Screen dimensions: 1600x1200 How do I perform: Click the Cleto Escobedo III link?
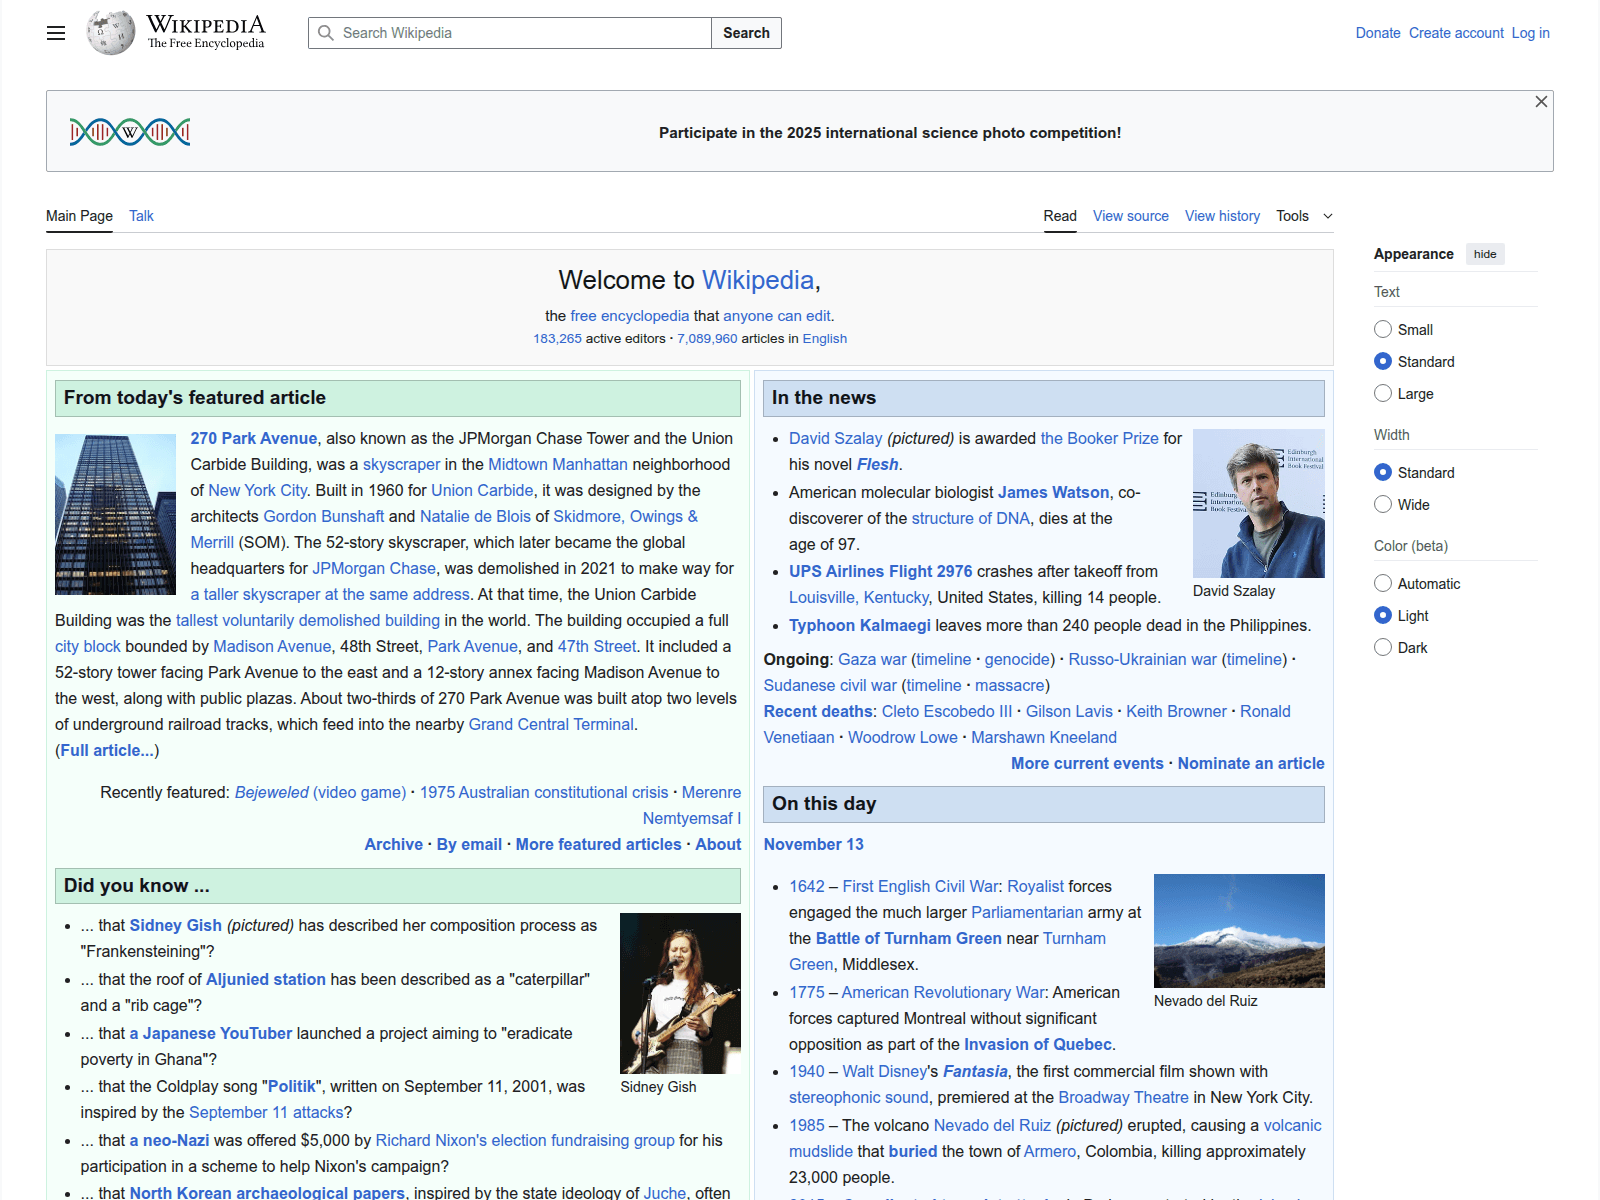point(947,711)
